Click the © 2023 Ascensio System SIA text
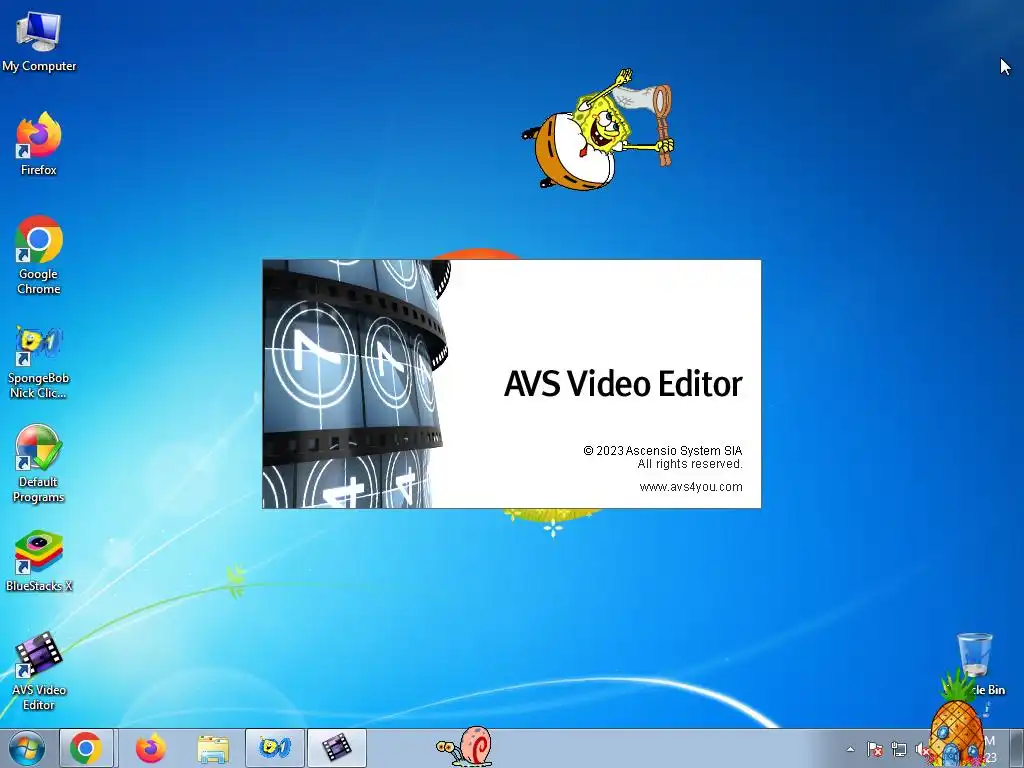The image size is (1024, 768). [662, 451]
